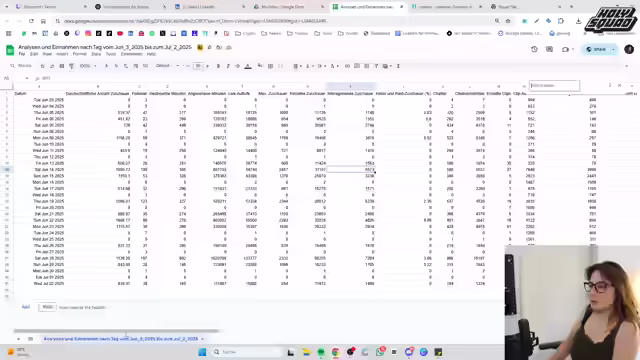Click the Windows Start button
The height and width of the screenshot is (360, 640).
click(x=202, y=352)
